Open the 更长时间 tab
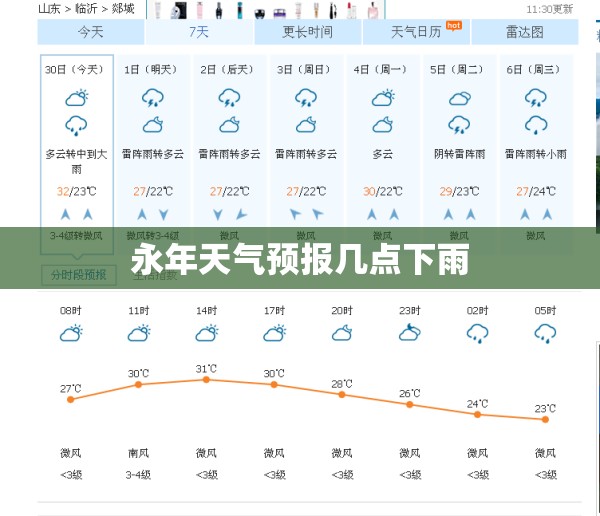This screenshot has height=516, width=600. 308,32
